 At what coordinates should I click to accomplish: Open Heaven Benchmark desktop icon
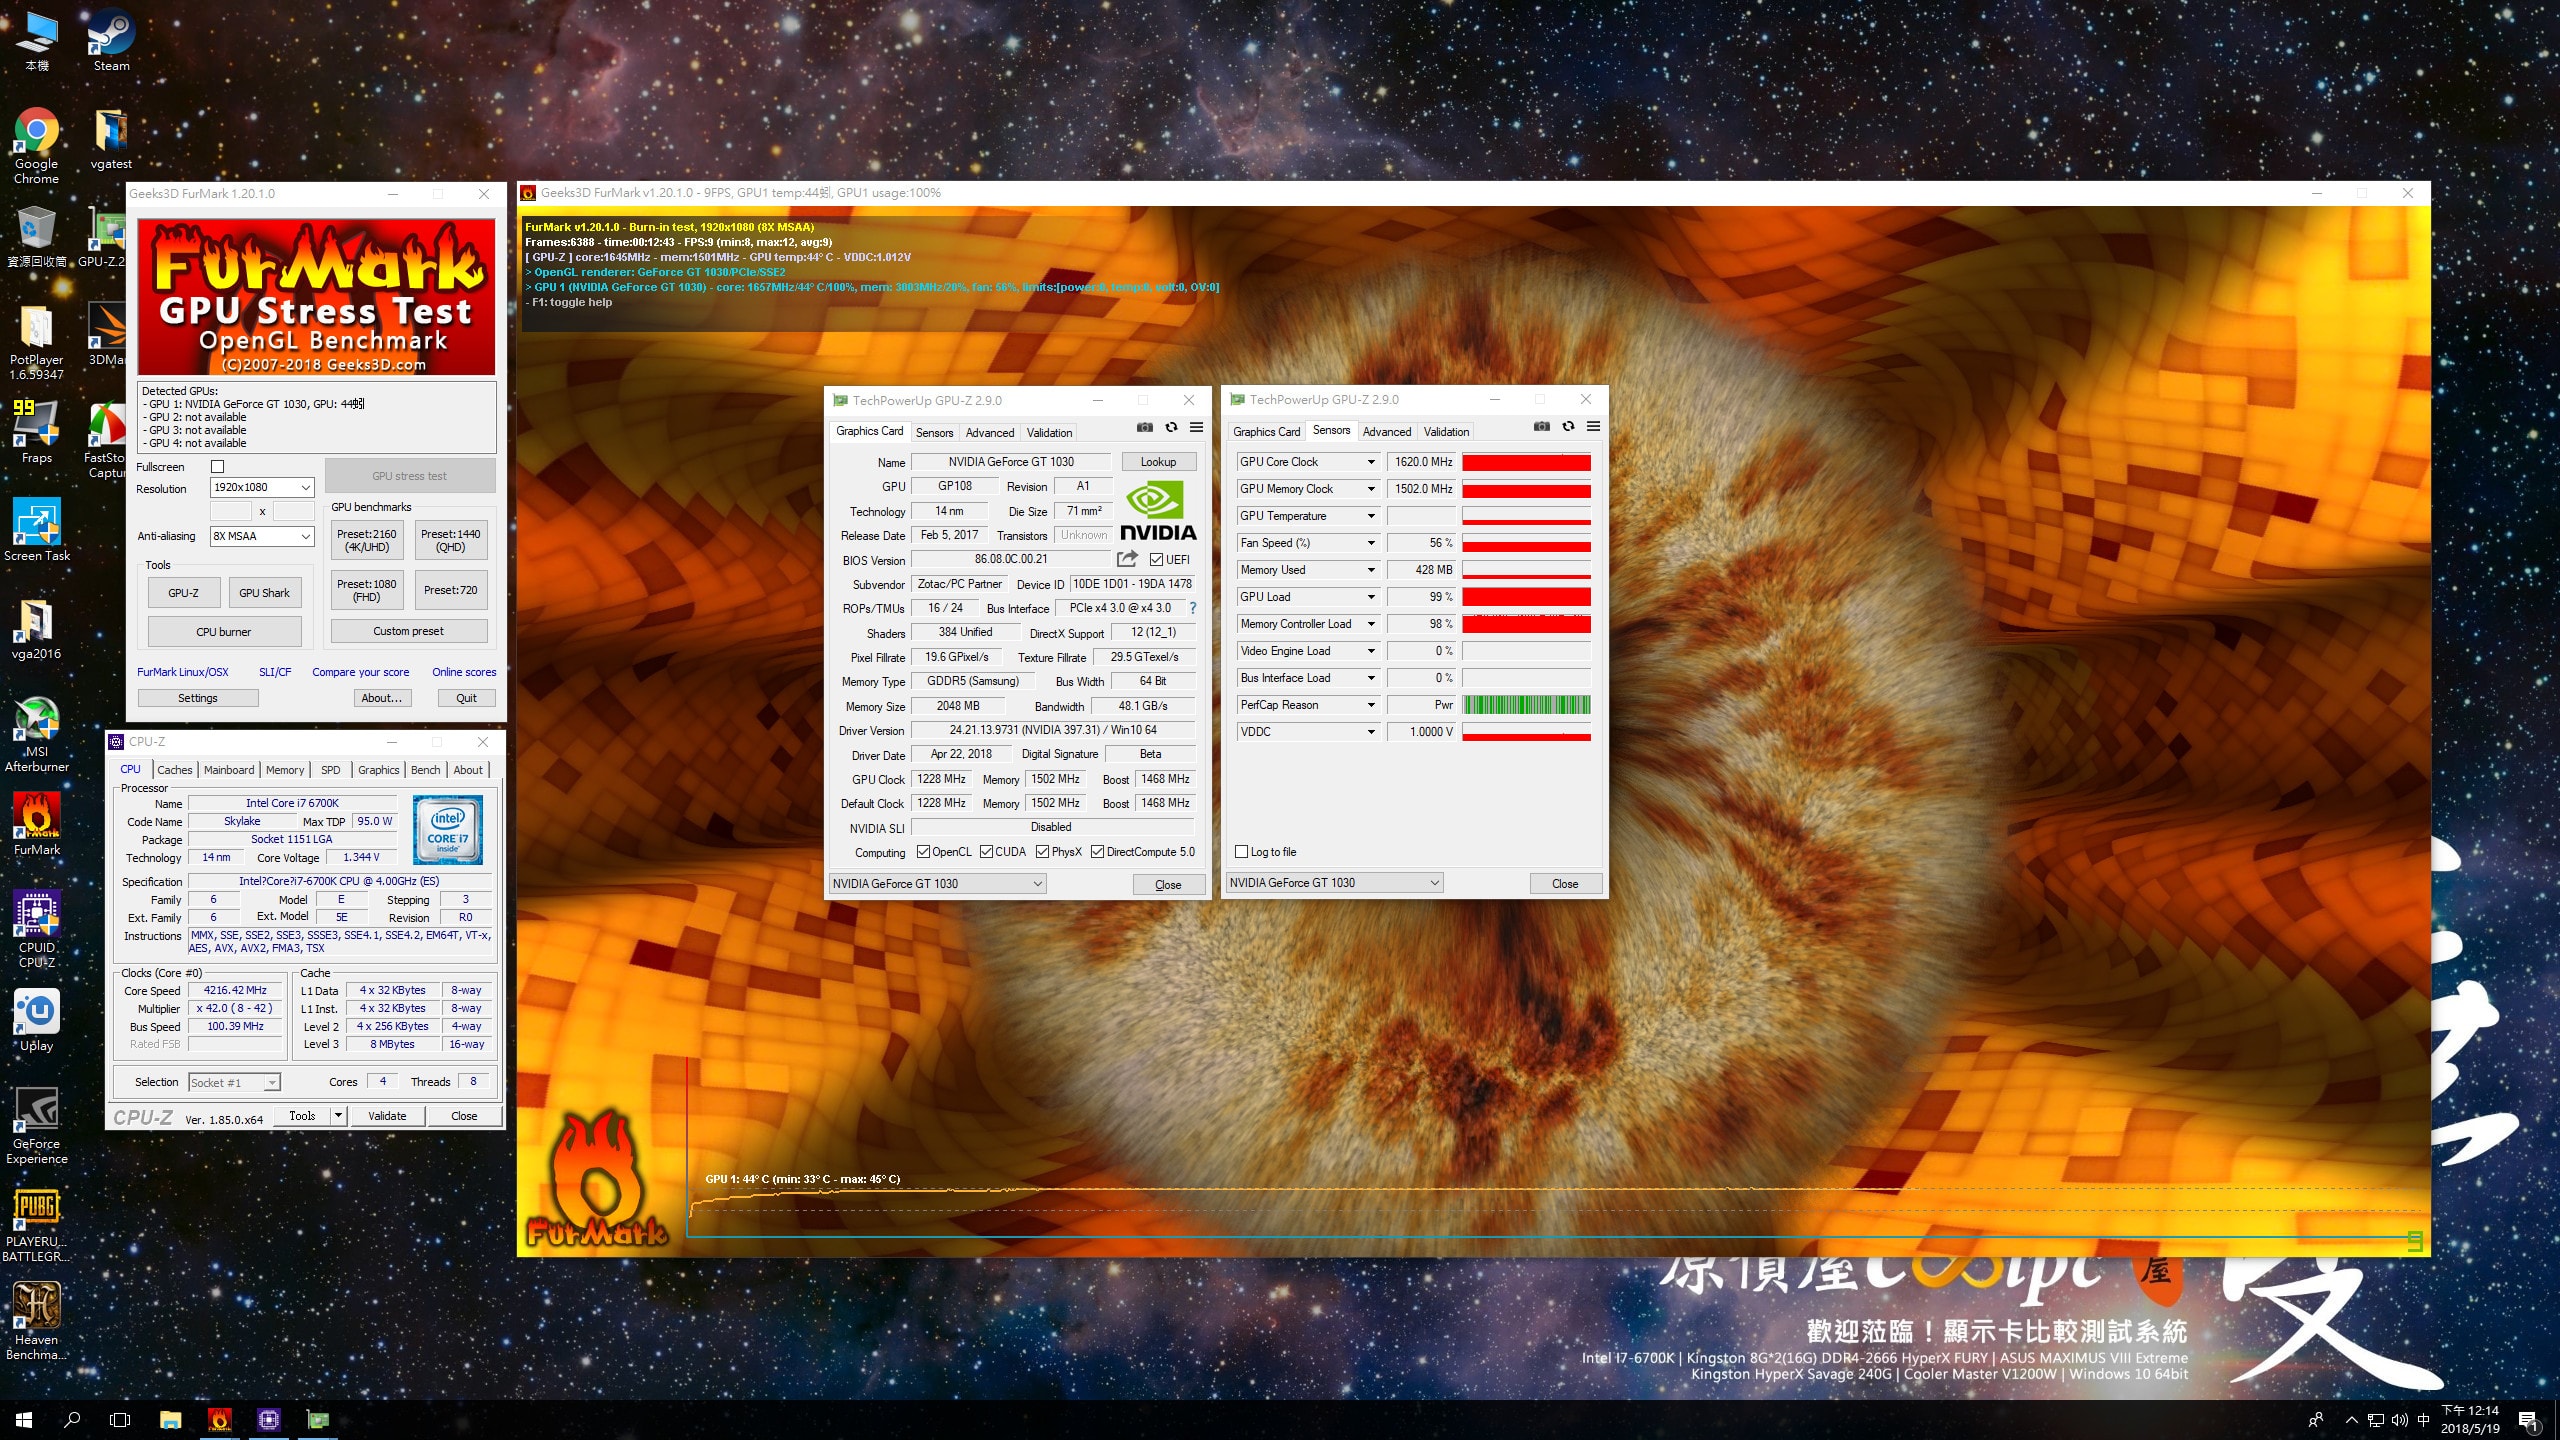pos(36,1321)
